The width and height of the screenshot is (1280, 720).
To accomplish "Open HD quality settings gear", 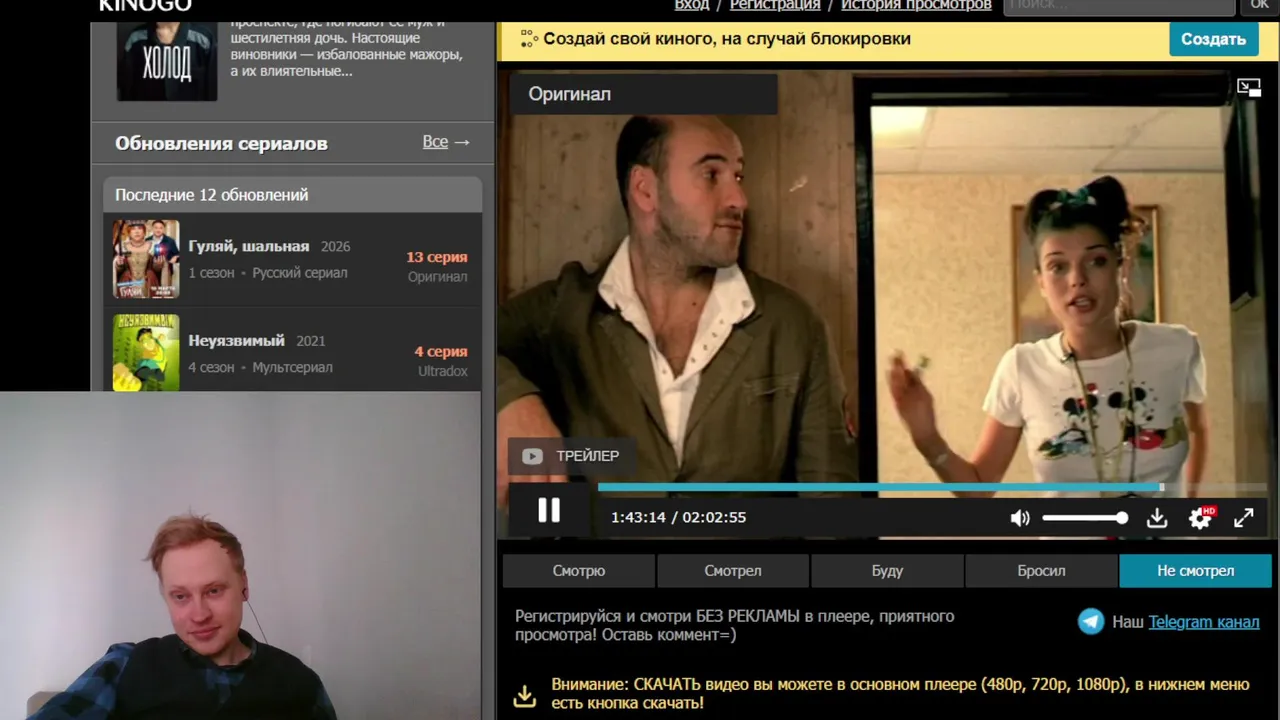I will pyautogui.click(x=1200, y=518).
